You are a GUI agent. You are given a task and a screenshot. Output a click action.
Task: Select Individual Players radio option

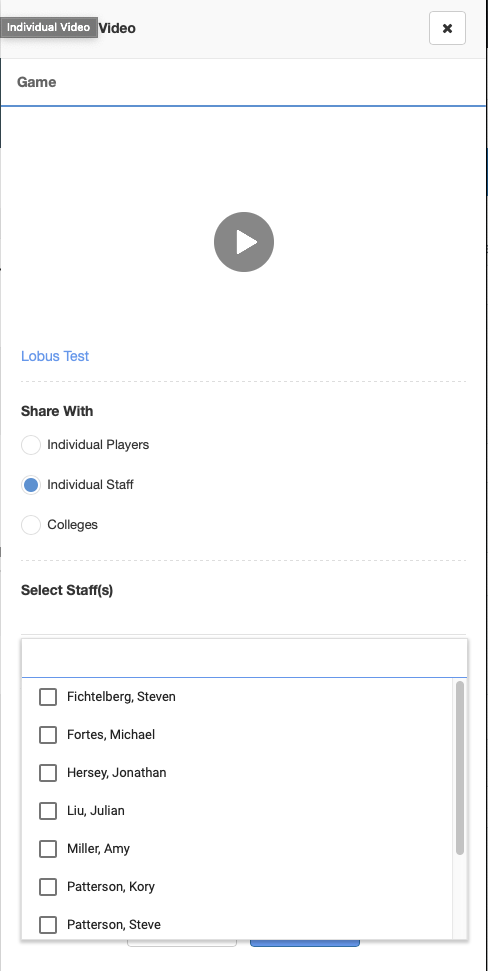point(31,445)
